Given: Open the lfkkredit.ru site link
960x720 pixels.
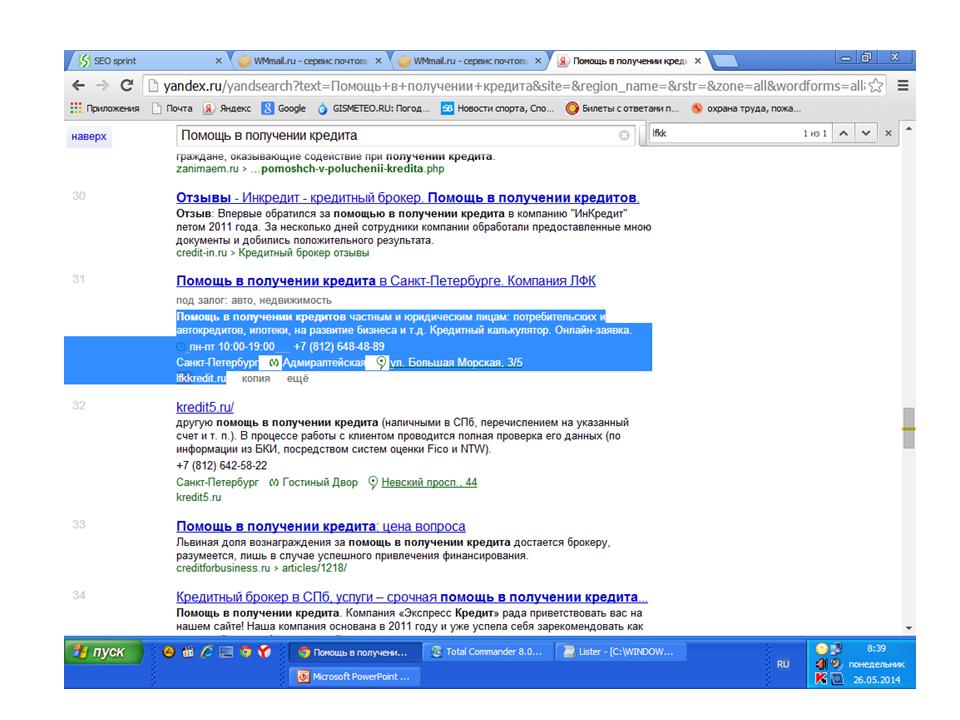Looking at the screenshot, I should click(201, 378).
